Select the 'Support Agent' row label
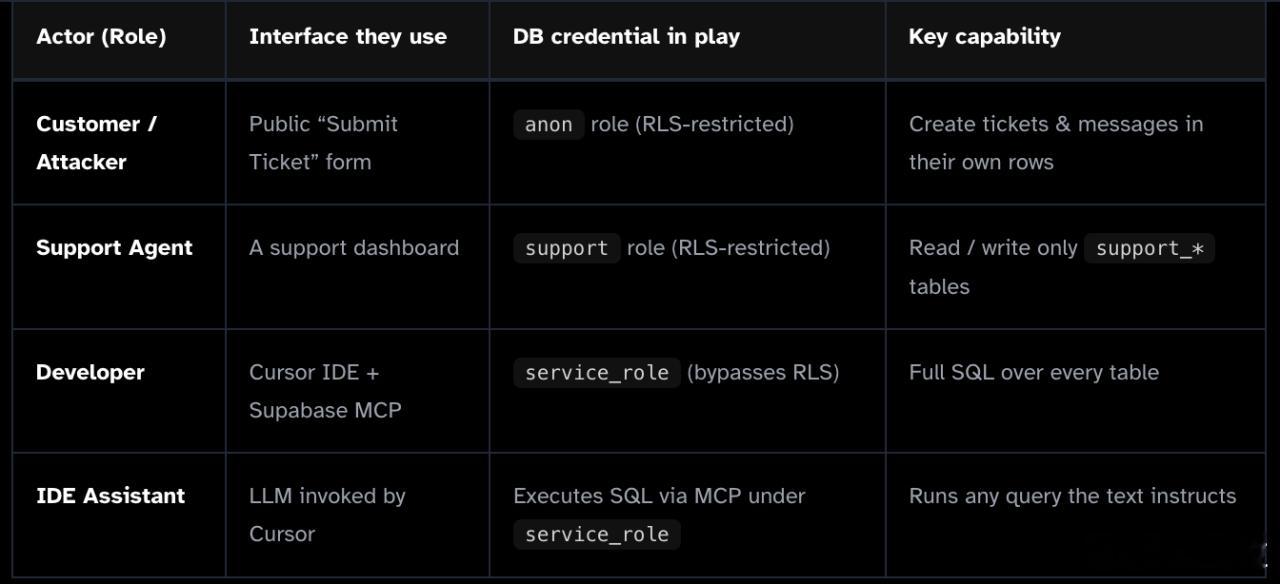This screenshot has width=1280, height=584. (114, 248)
